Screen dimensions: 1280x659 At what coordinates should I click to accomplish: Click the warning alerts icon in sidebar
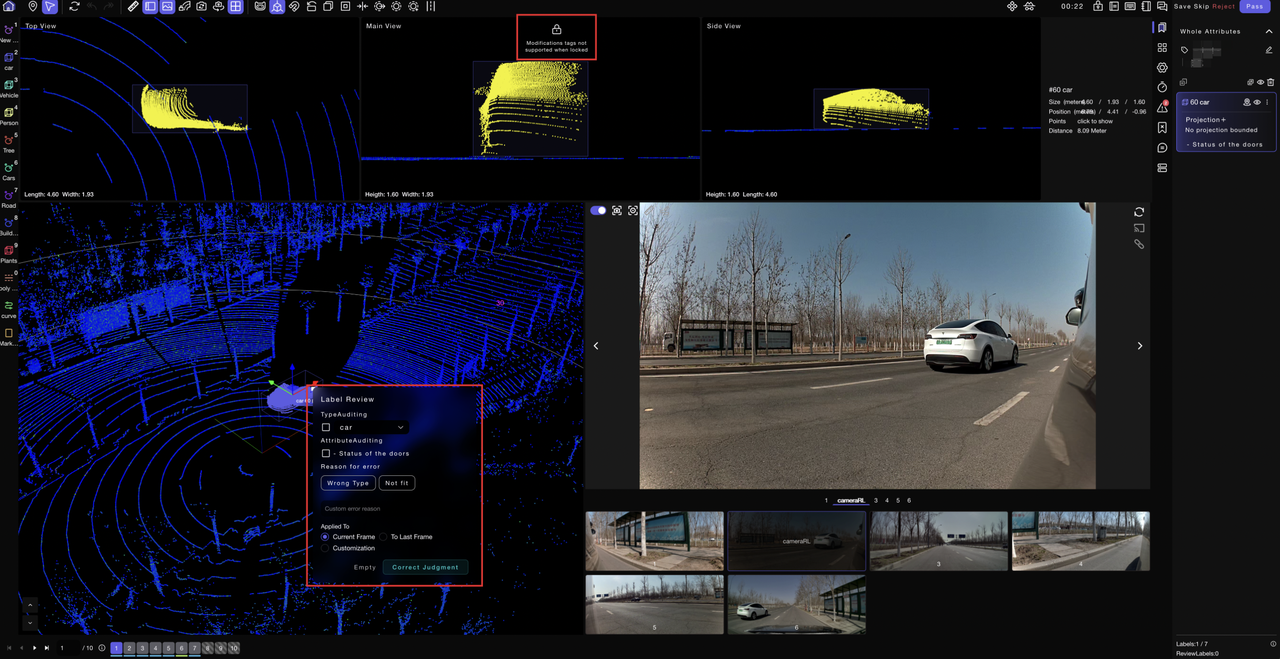[x=1162, y=107]
